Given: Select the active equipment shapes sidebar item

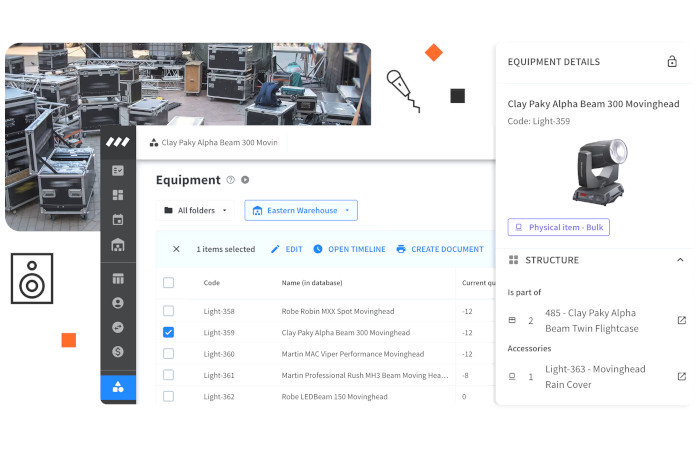Looking at the screenshot, I should [x=118, y=387].
